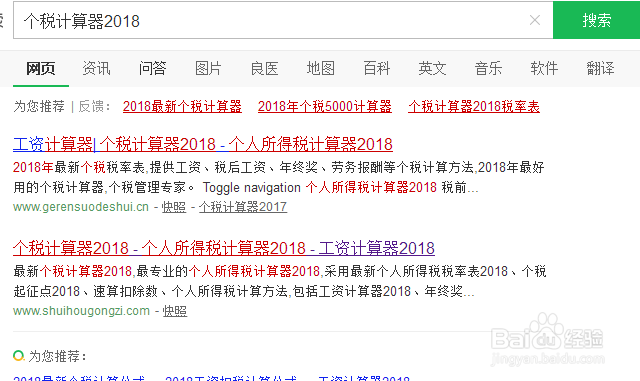640x381 pixels.
Task: Select the 网页 tab
Action: 41,68
